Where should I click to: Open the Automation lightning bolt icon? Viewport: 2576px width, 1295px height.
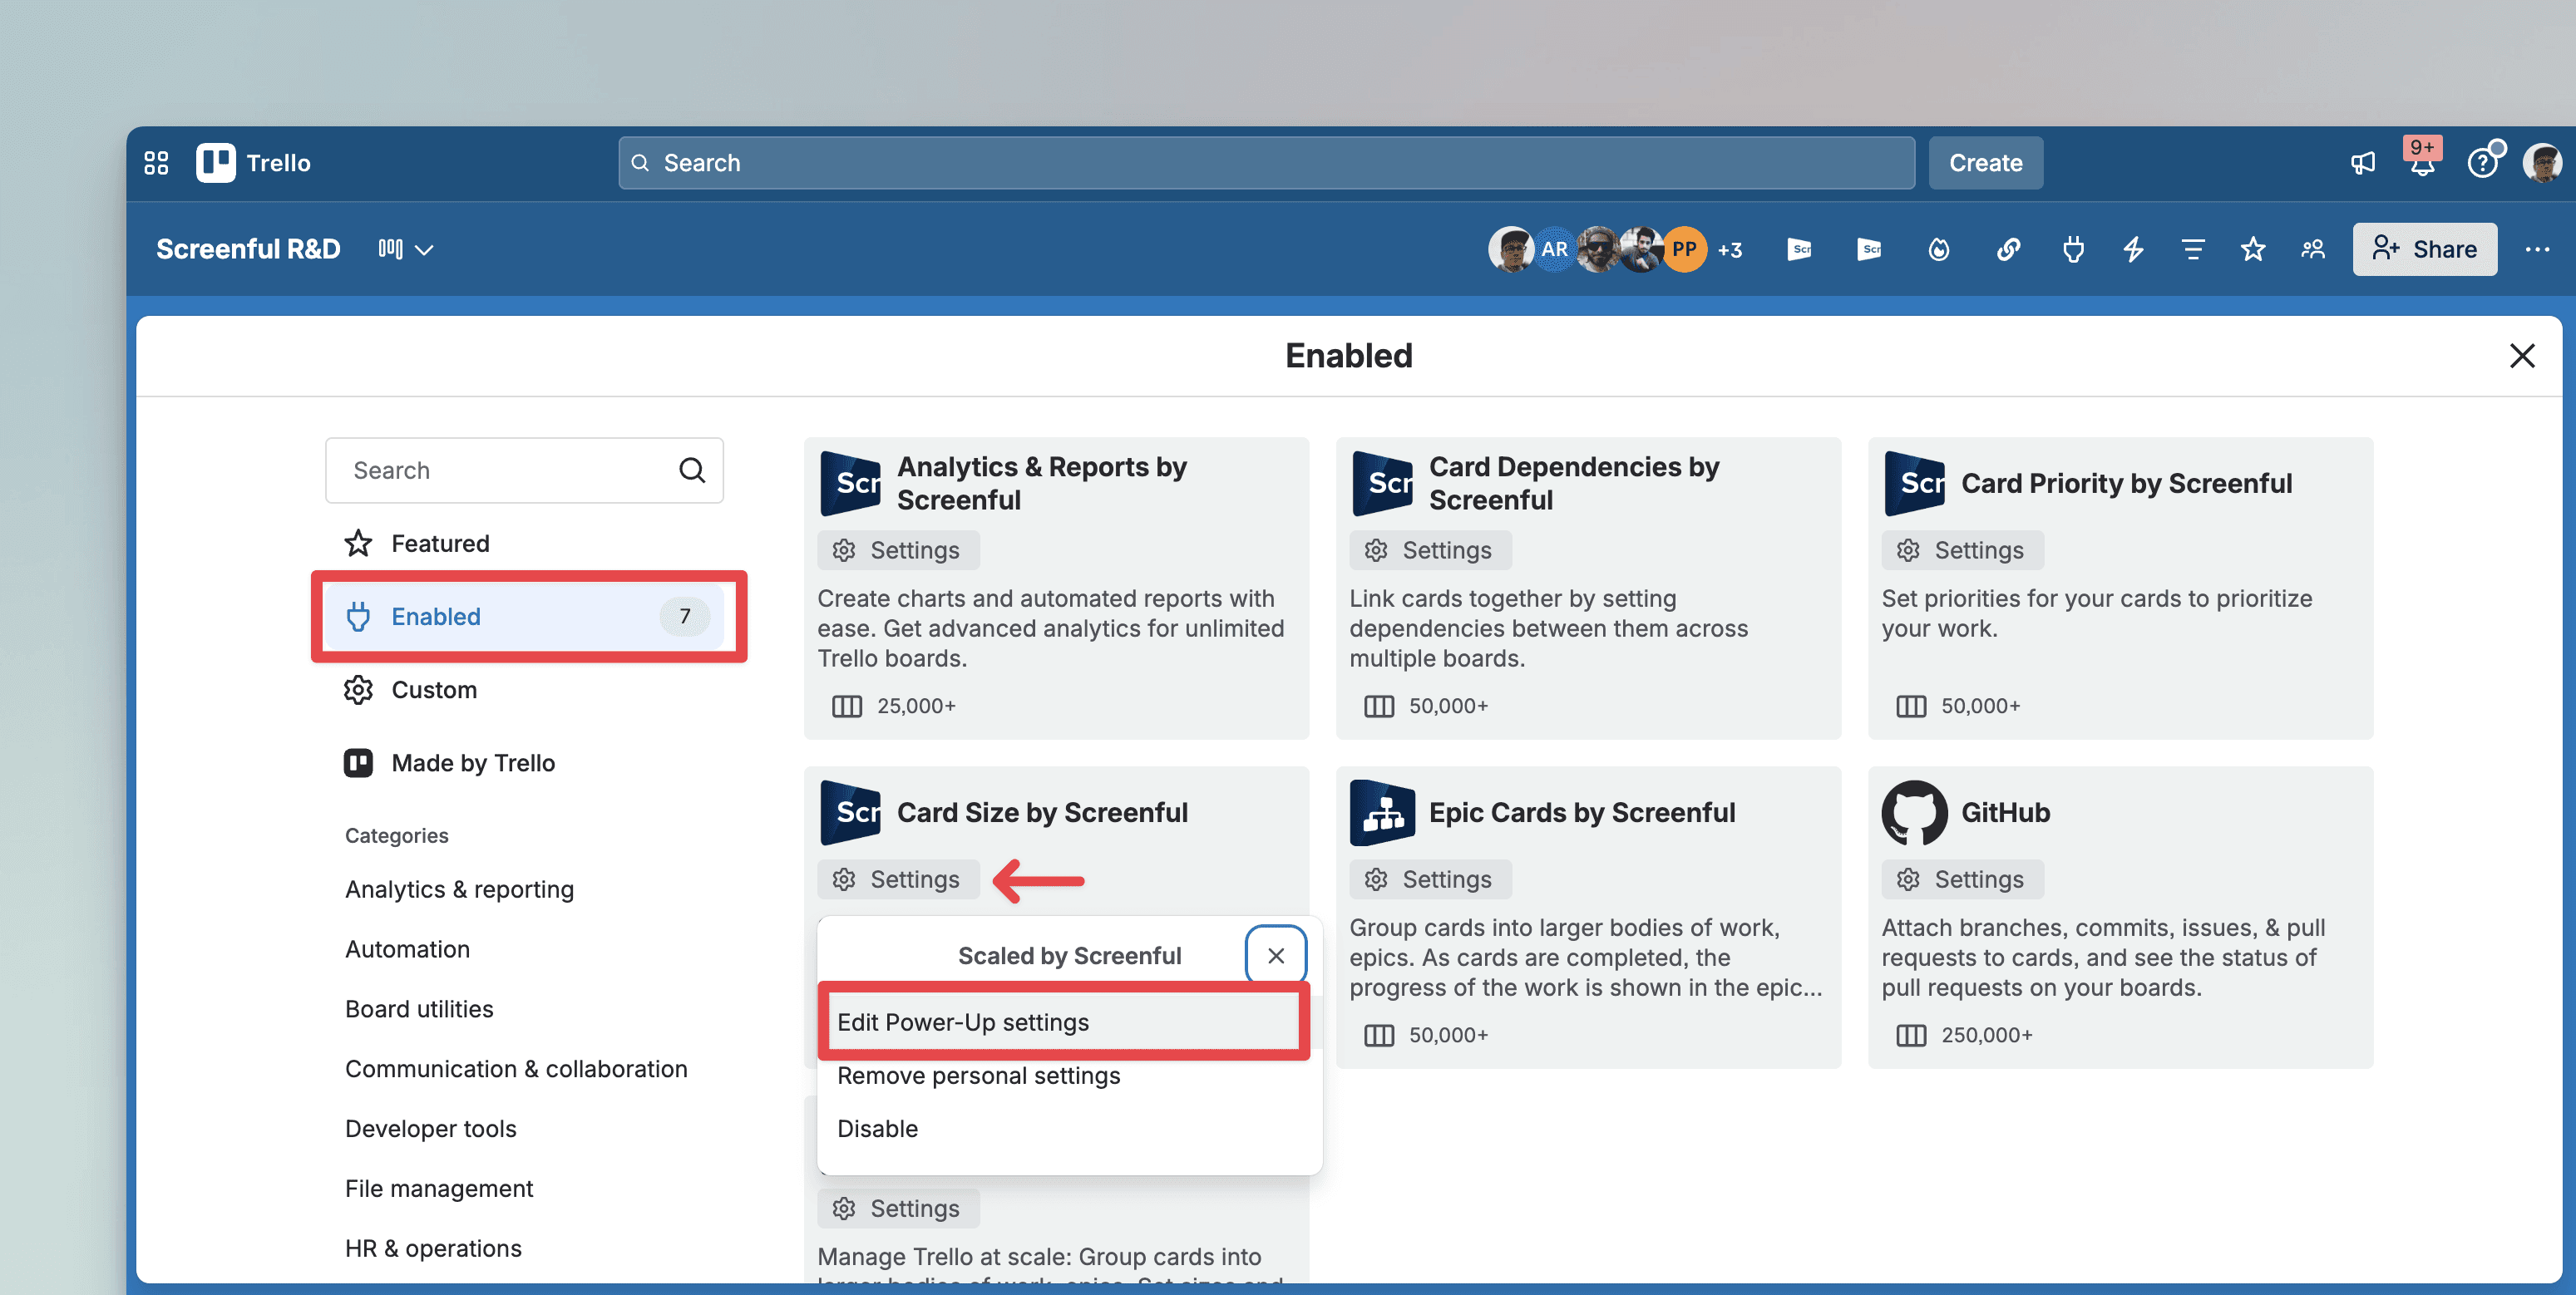point(2132,249)
